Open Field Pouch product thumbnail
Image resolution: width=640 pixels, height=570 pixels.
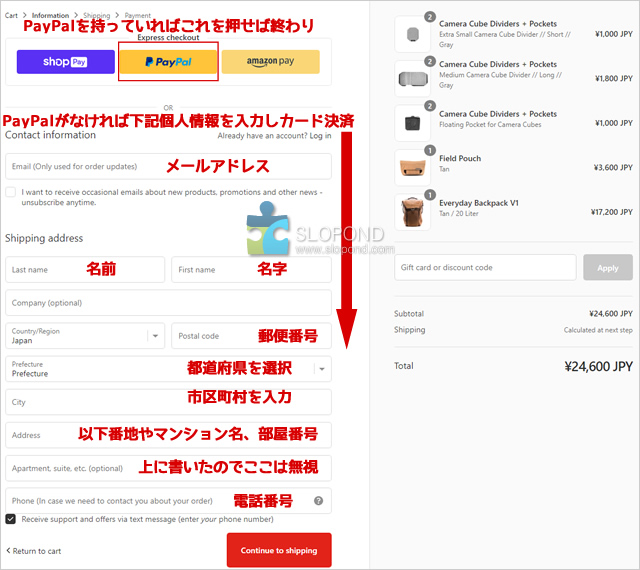(x=413, y=167)
